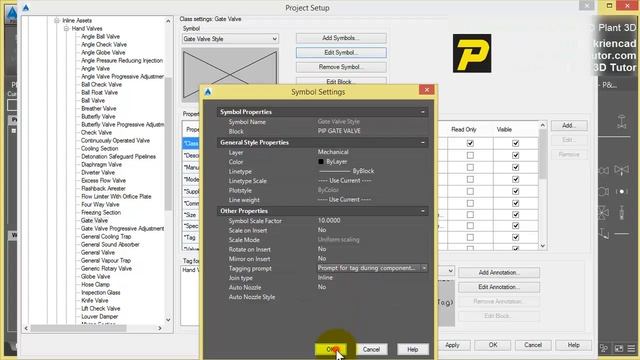Click the PIP GATE VALVE block value

tap(339, 131)
